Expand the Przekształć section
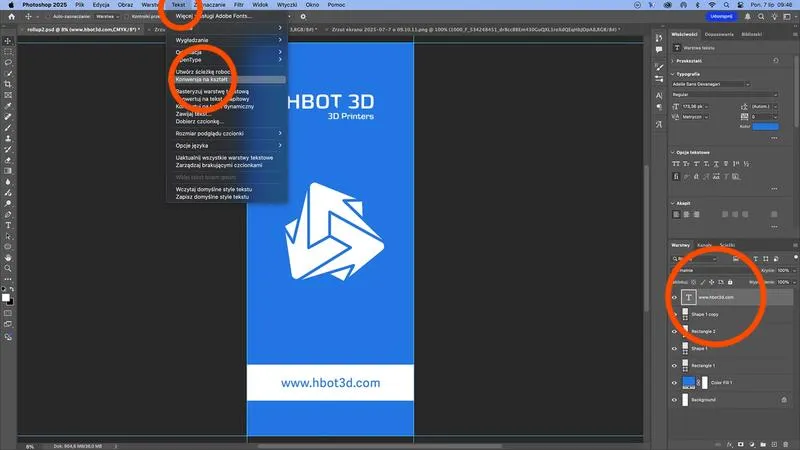 pos(673,61)
